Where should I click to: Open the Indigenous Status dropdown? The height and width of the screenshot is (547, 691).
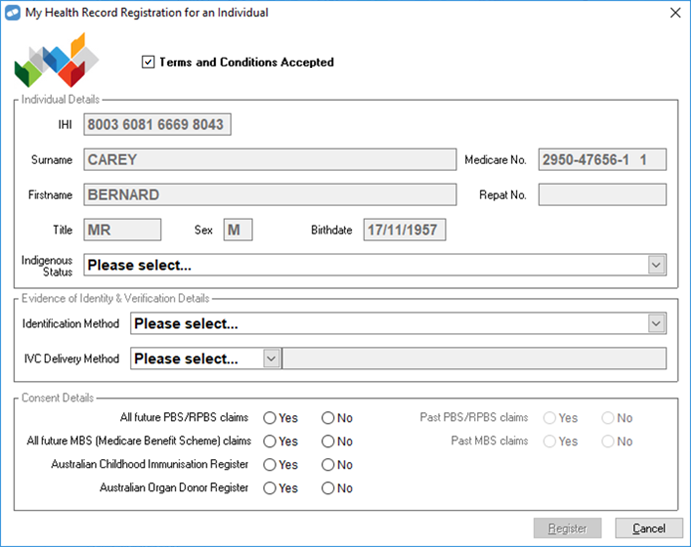click(x=656, y=265)
